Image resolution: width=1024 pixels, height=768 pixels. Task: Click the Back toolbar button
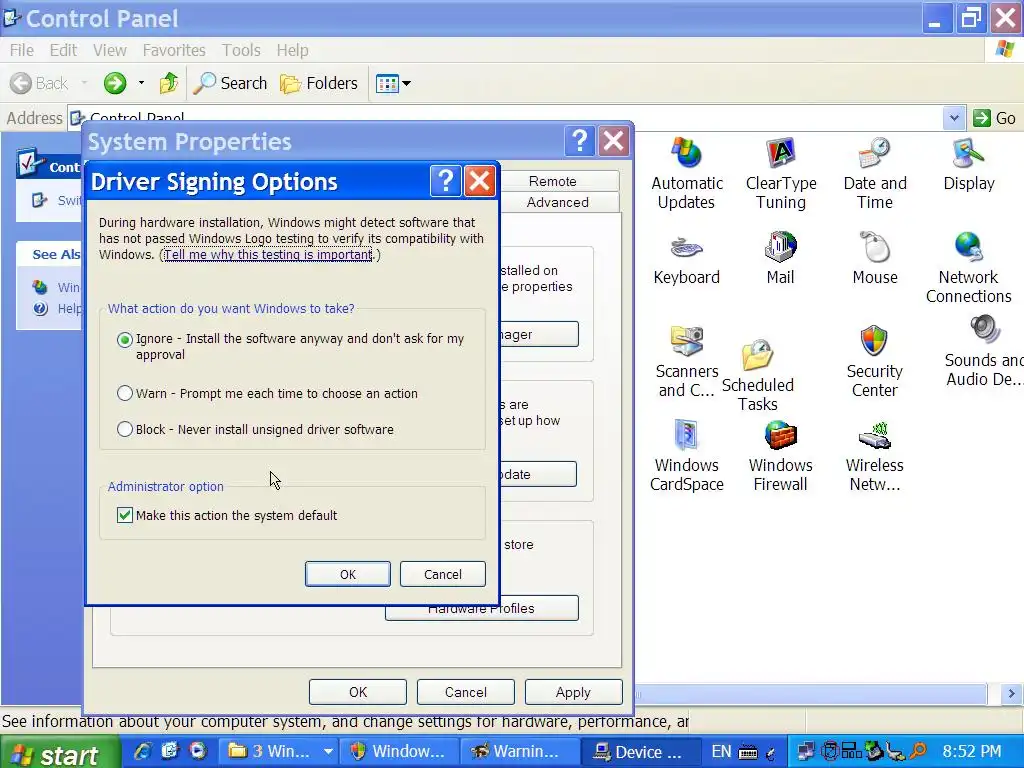[x=39, y=83]
